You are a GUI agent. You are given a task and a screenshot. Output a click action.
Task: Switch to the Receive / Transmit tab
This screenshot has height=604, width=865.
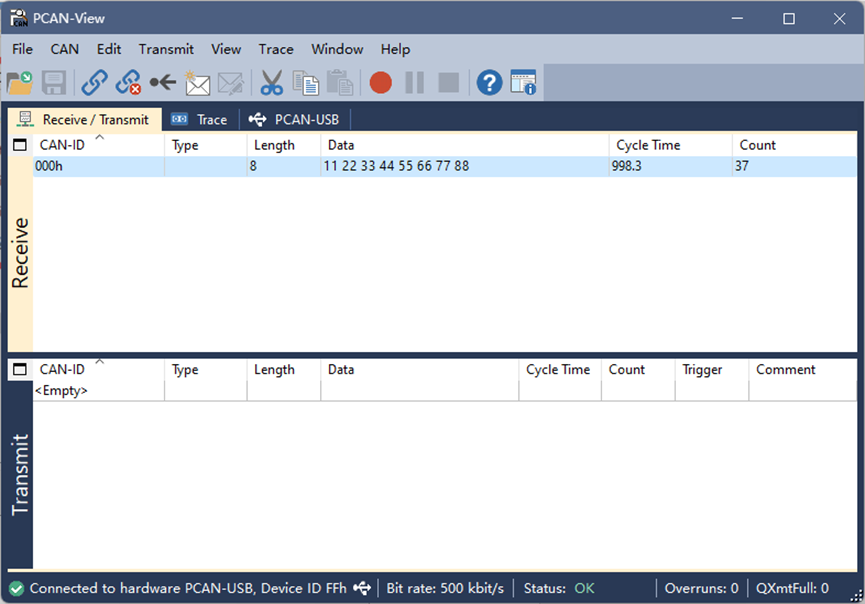85,120
